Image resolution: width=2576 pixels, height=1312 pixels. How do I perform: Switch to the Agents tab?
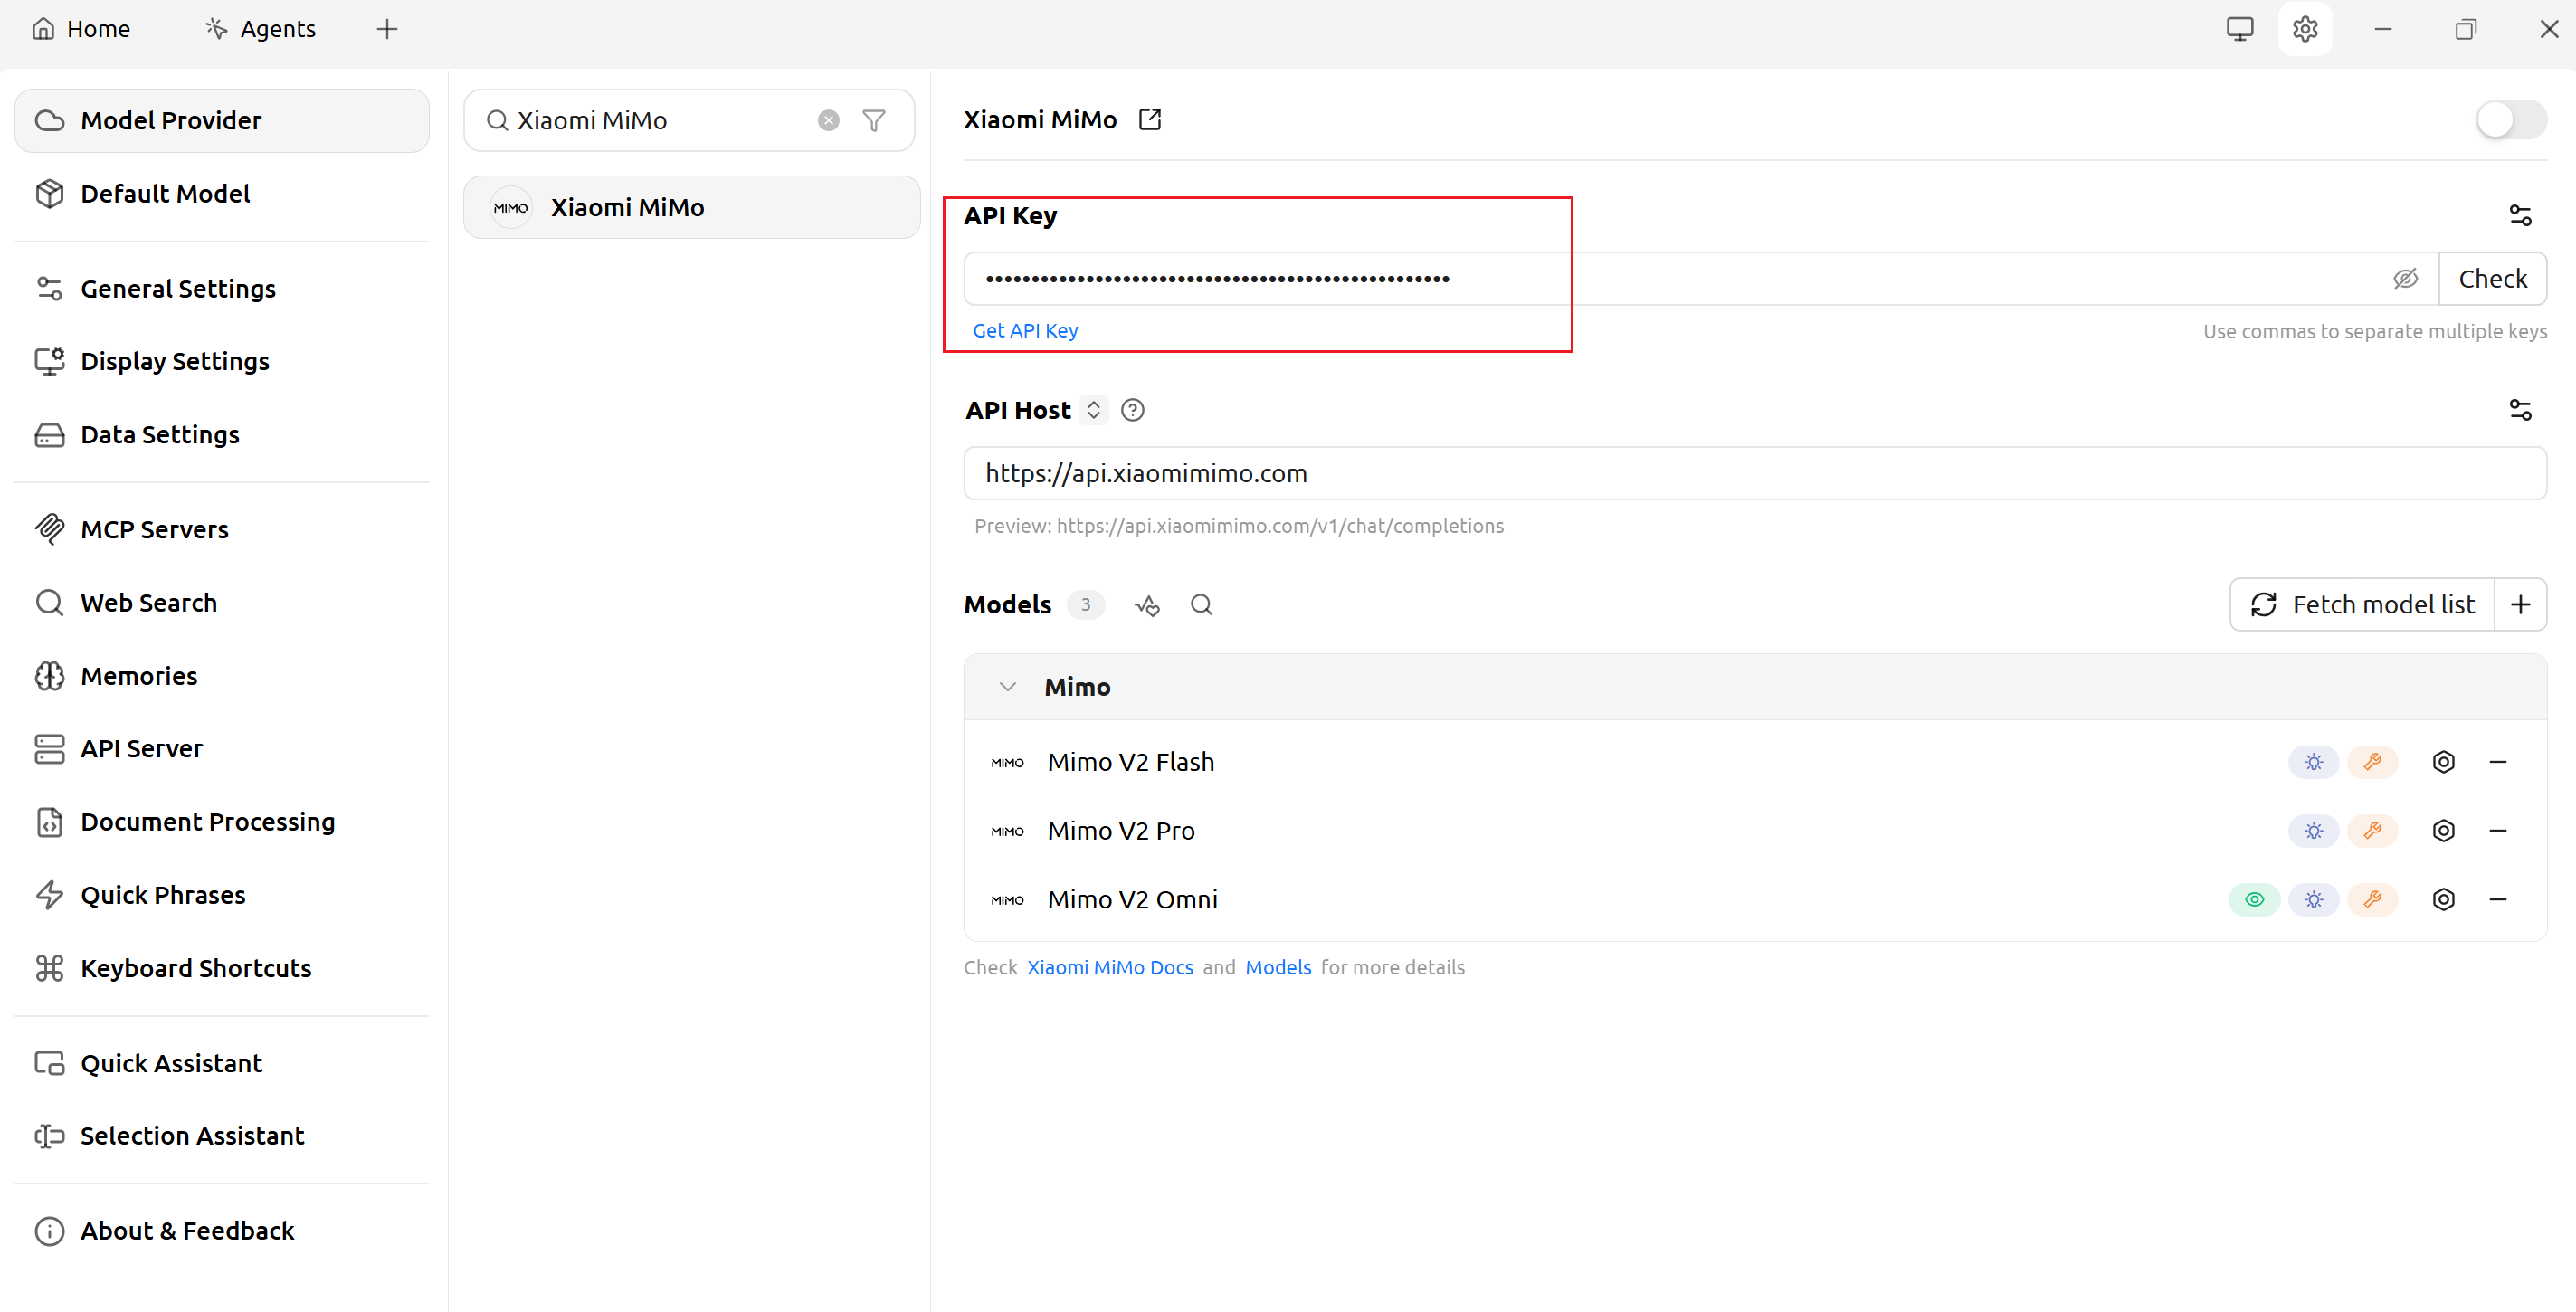point(260,29)
